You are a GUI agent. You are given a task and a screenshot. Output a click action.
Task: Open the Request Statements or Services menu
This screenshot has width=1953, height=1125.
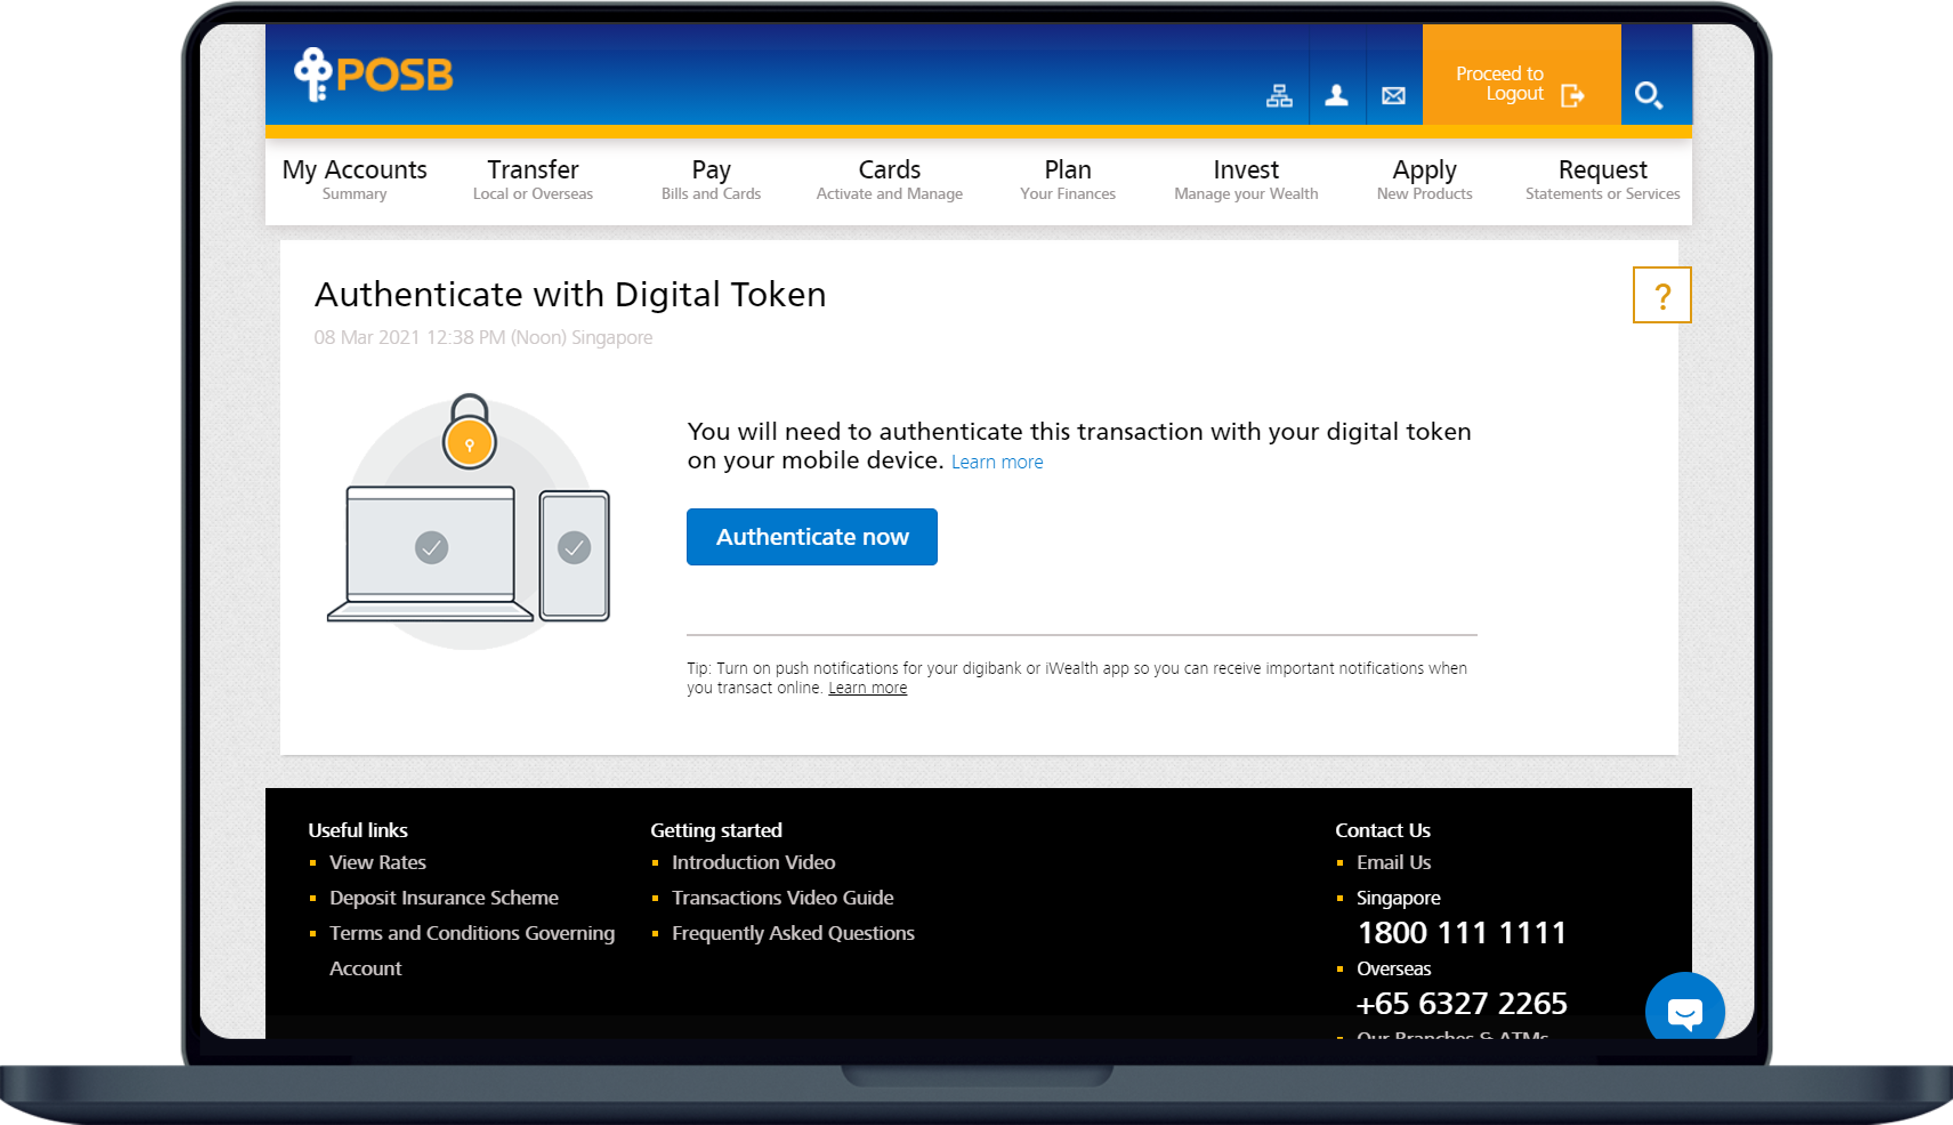pos(1601,179)
